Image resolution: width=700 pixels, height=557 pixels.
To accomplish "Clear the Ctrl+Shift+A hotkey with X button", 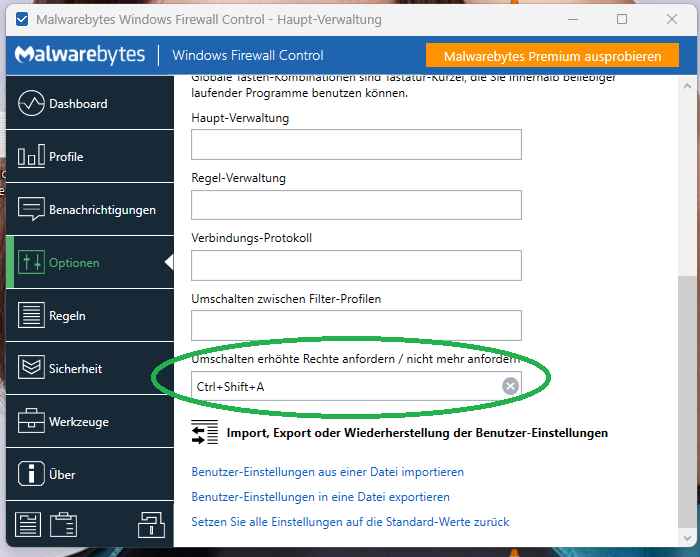I will pyautogui.click(x=510, y=386).
